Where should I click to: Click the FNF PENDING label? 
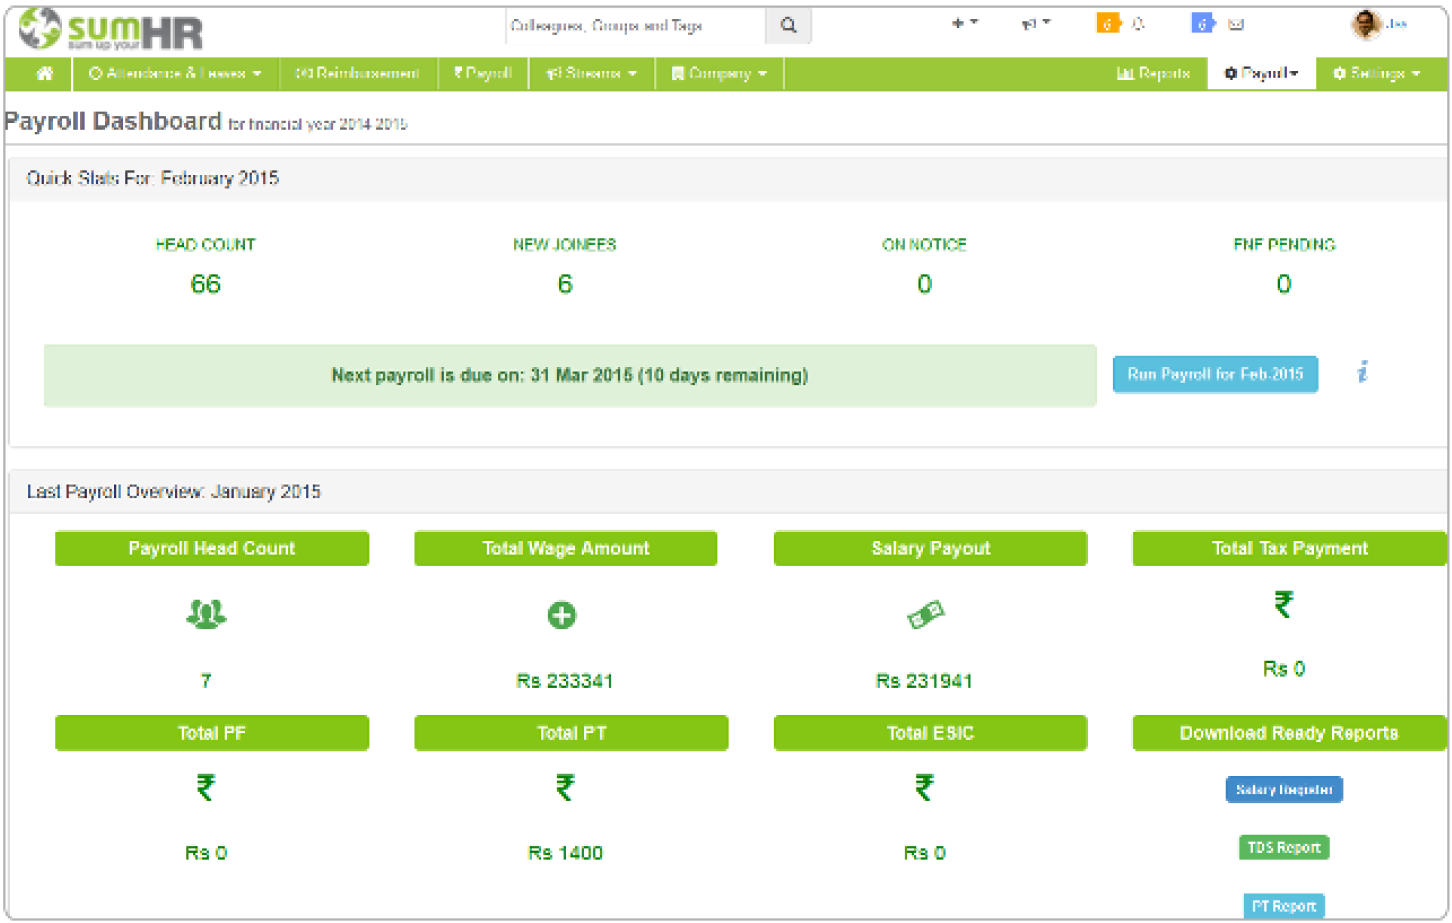click(x=1284, y=244)
